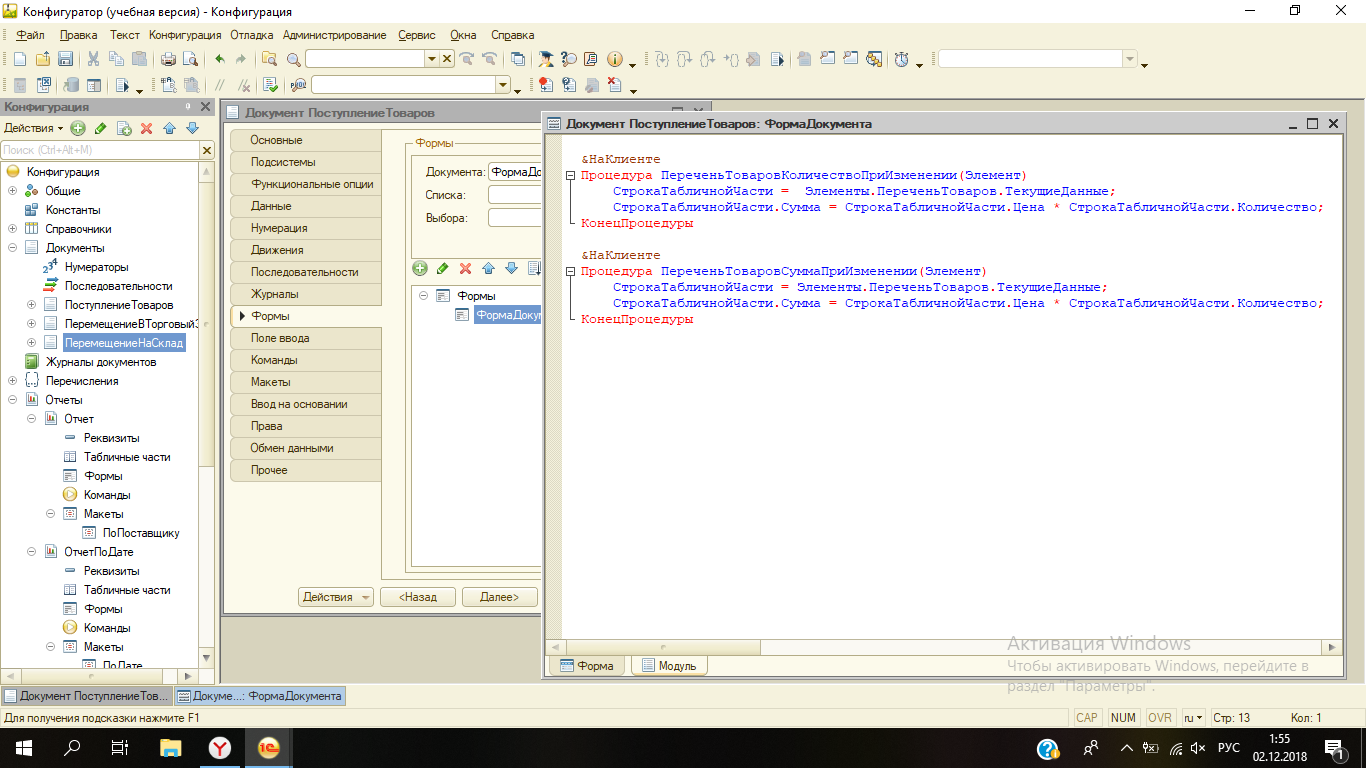The width and height of the screenshot is (1366, 768).
Task: Open Task View from the taskbar
Action: 120,747
